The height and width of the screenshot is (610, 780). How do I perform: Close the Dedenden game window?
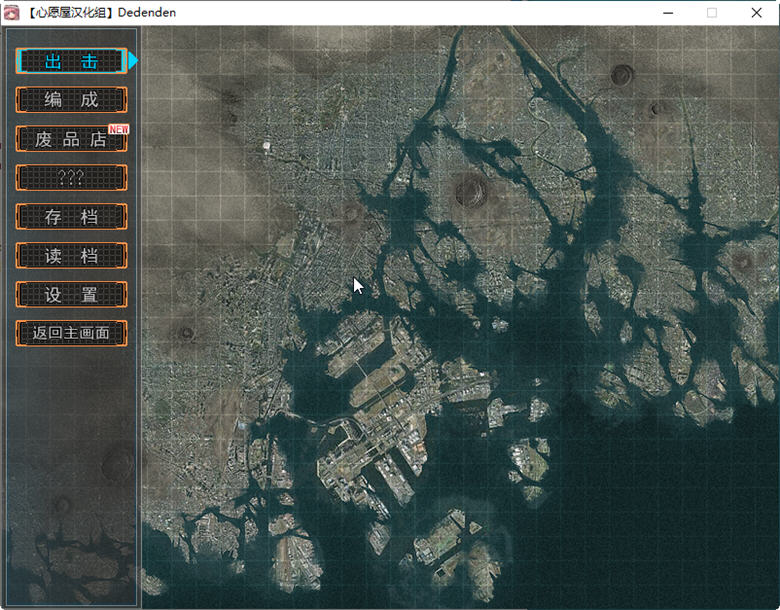[757, 13]
